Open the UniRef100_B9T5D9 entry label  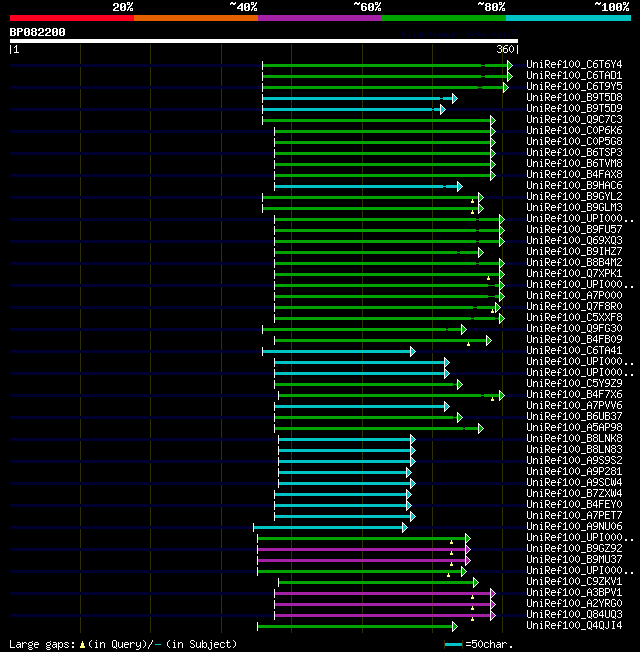[574, 109]
